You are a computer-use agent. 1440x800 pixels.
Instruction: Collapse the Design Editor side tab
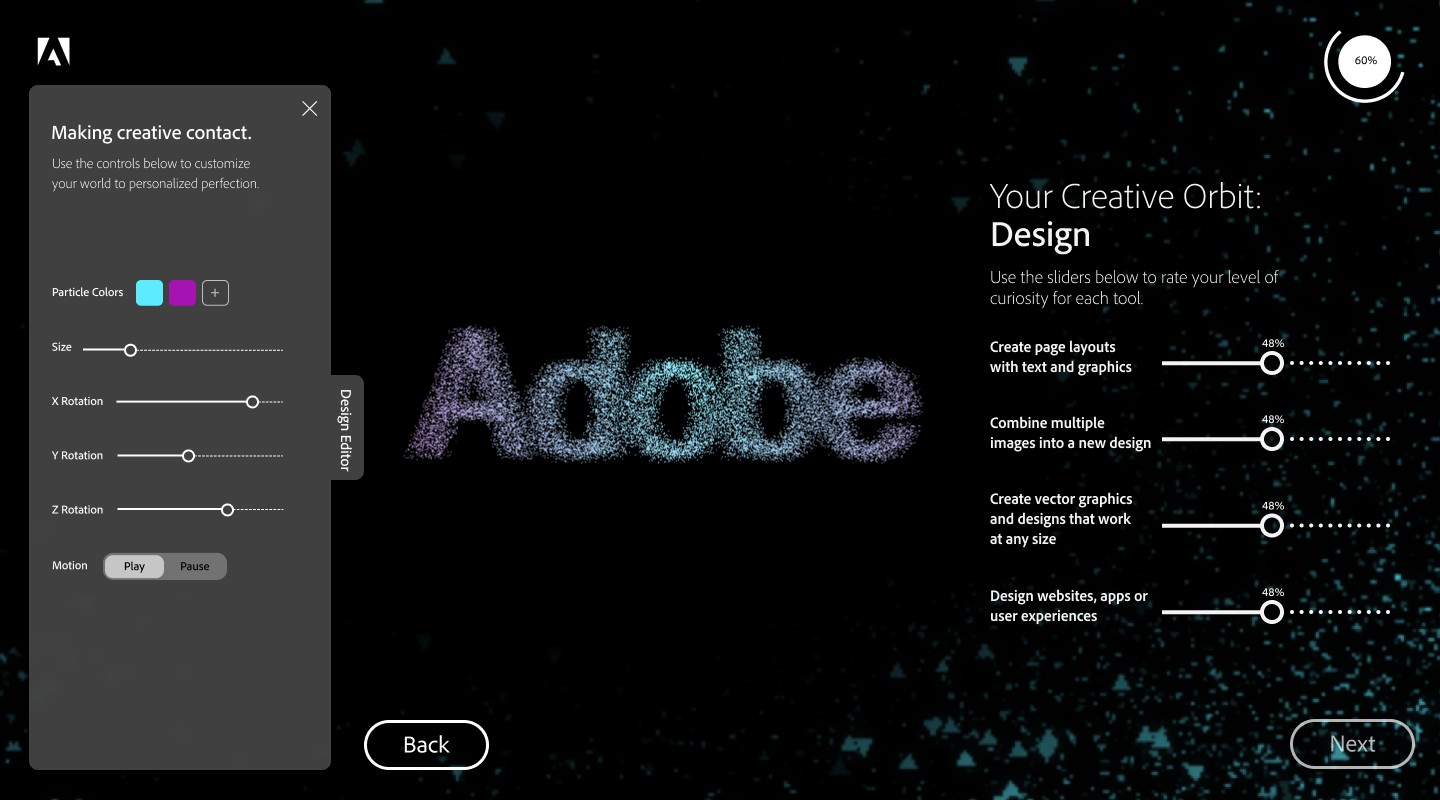(346, 428)
